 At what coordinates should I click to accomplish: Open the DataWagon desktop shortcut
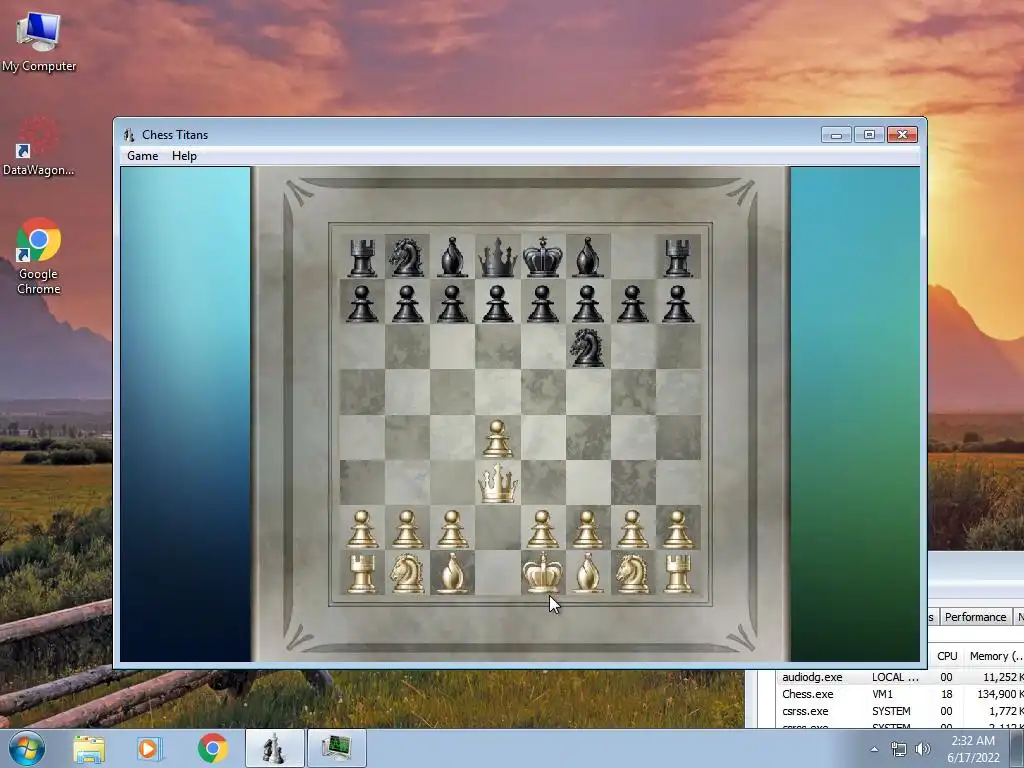click(x=39, y=146)
